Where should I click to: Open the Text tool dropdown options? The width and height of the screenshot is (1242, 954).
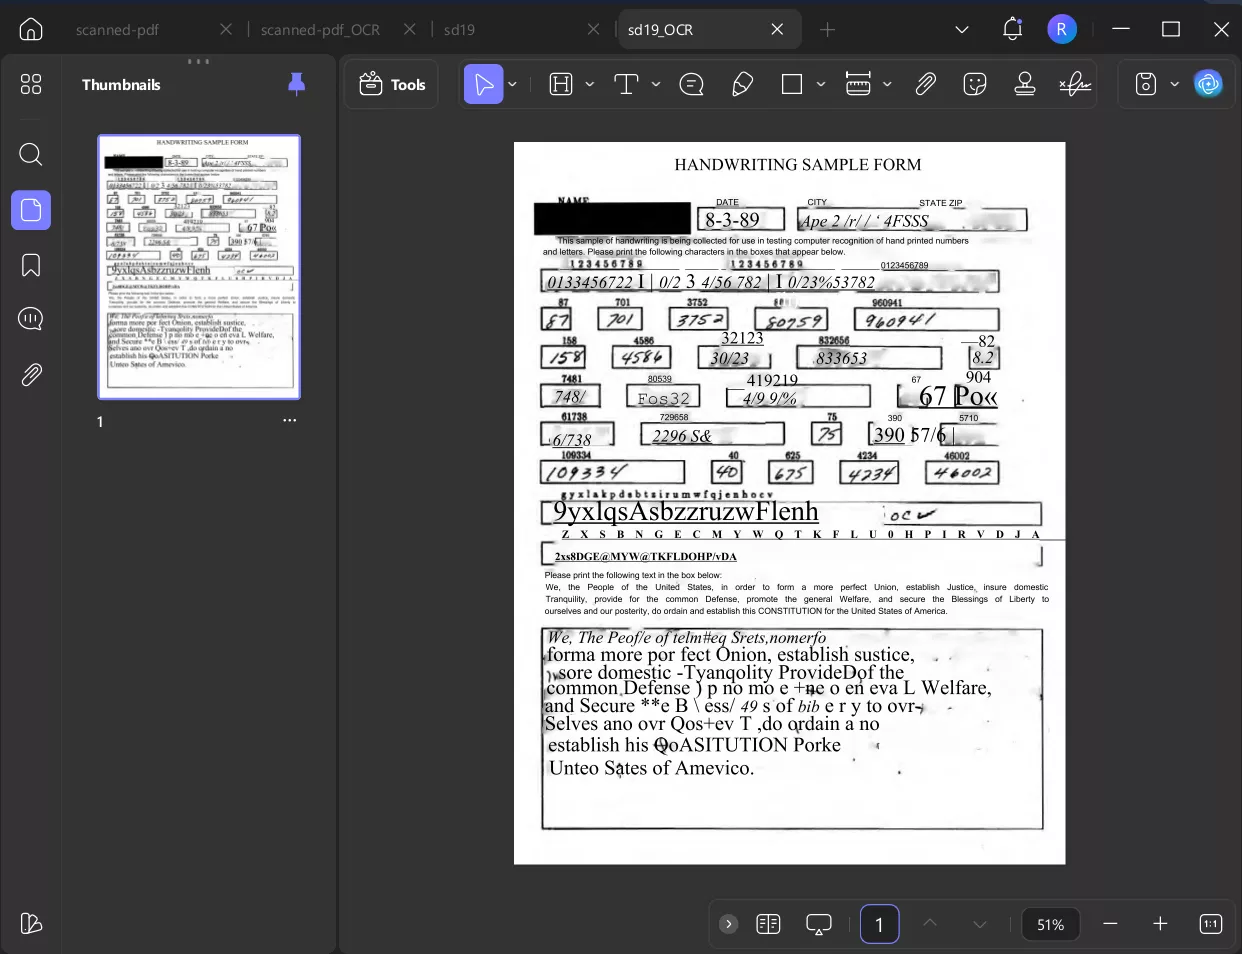click(x=655, y=84)
